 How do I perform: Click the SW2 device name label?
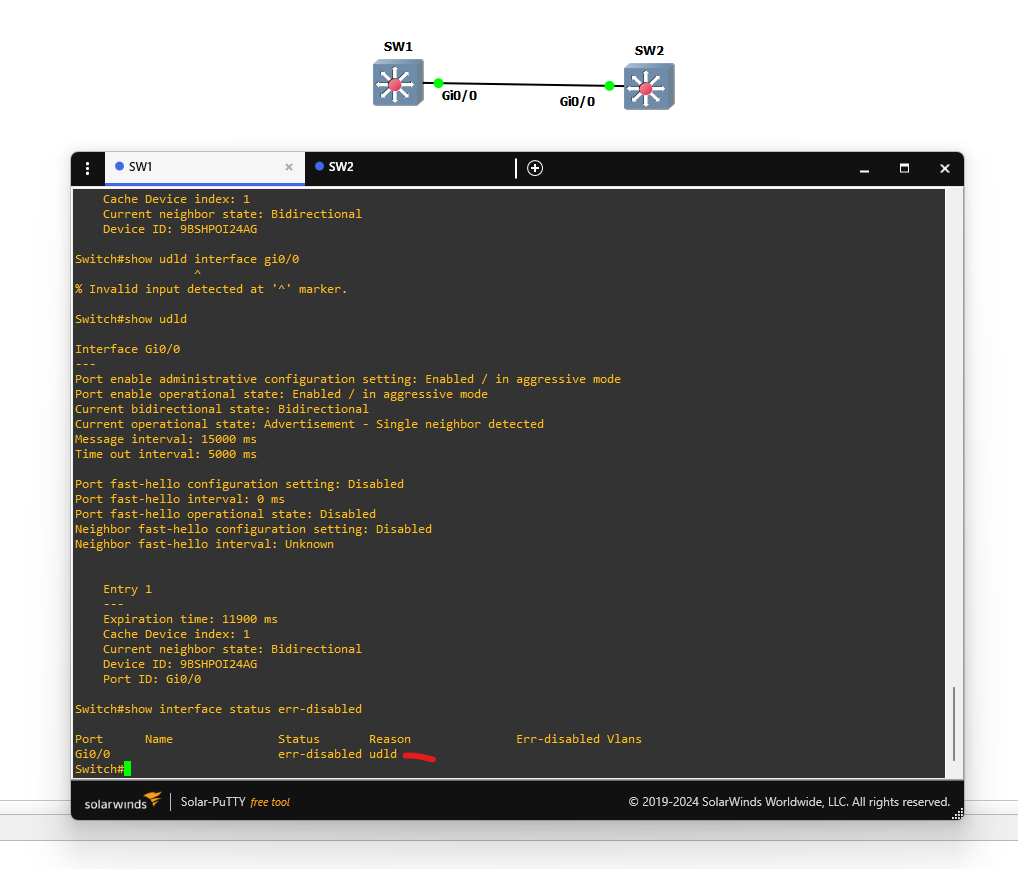click(x=649, y=51)
